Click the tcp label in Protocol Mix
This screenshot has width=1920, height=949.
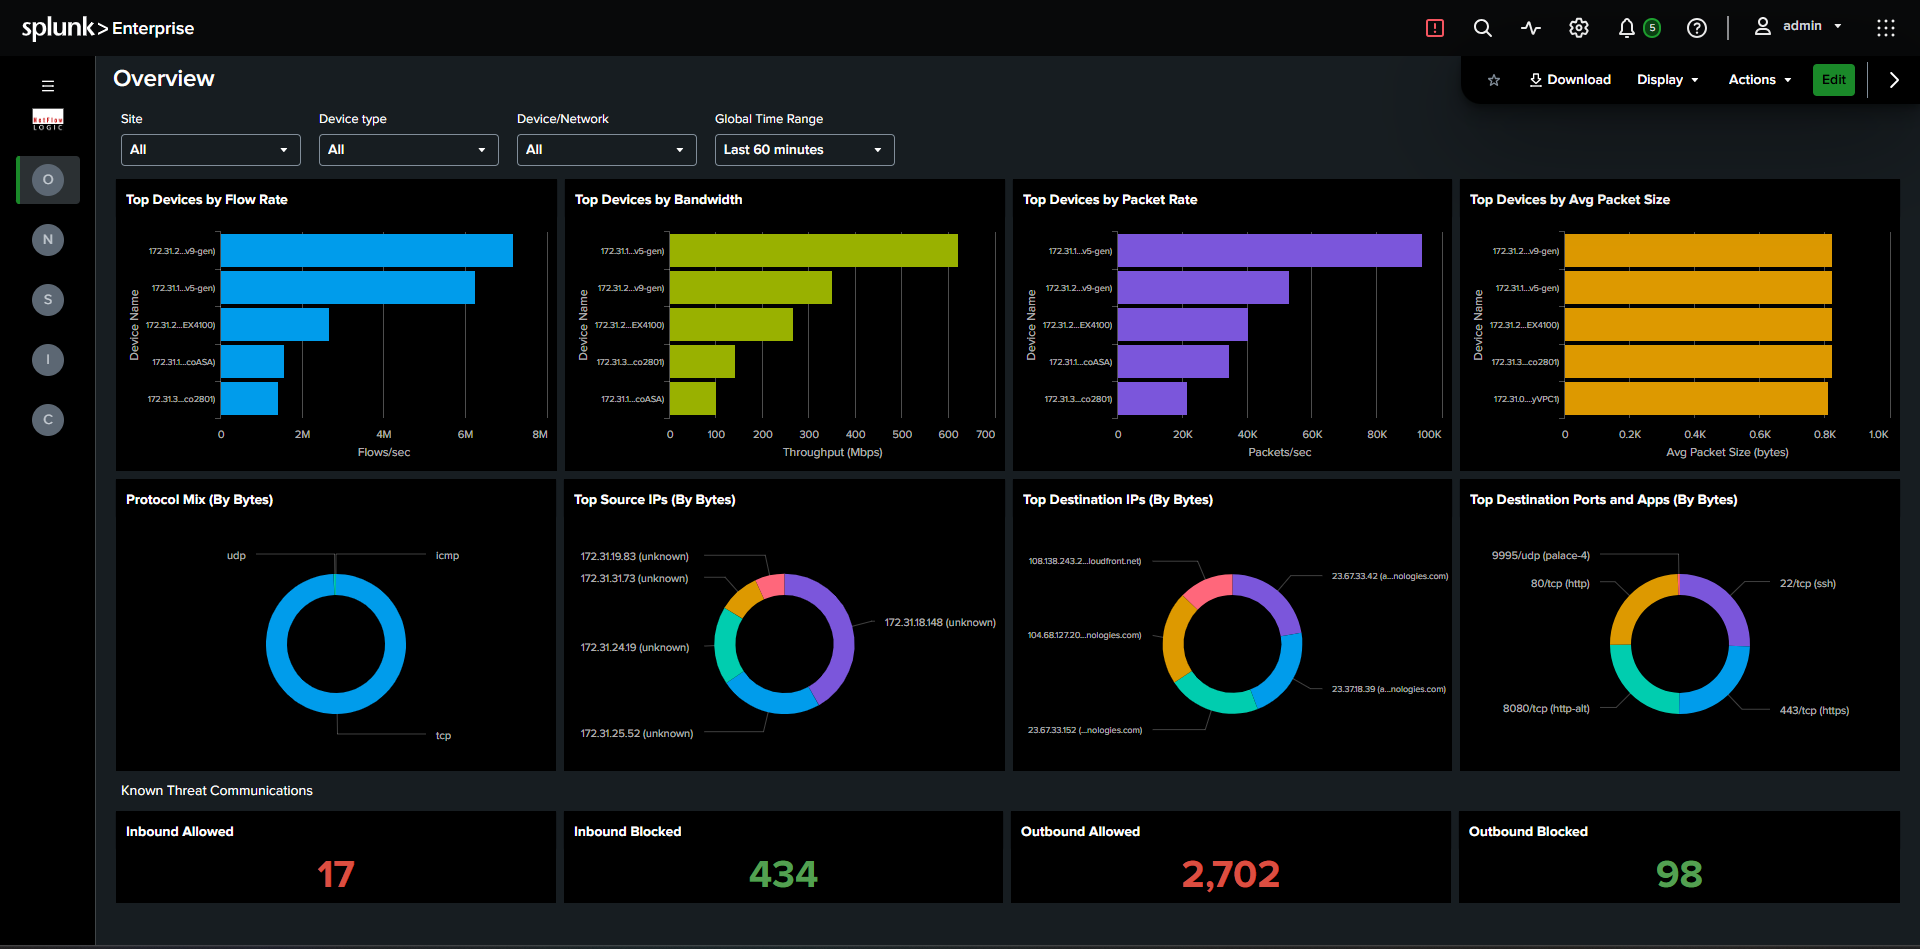[x=443, y=736]
